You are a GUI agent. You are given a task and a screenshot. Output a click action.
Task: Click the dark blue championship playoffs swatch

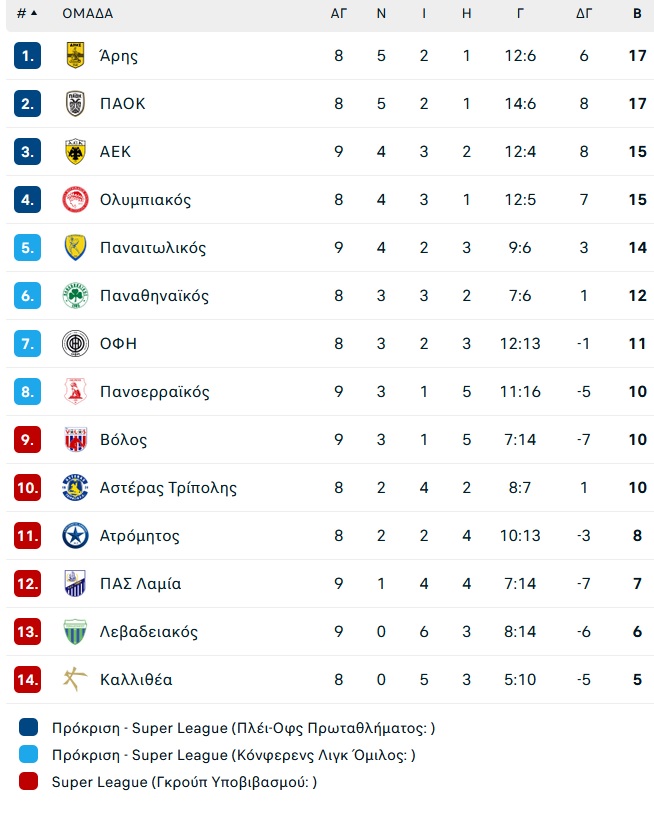click(29, 727)
